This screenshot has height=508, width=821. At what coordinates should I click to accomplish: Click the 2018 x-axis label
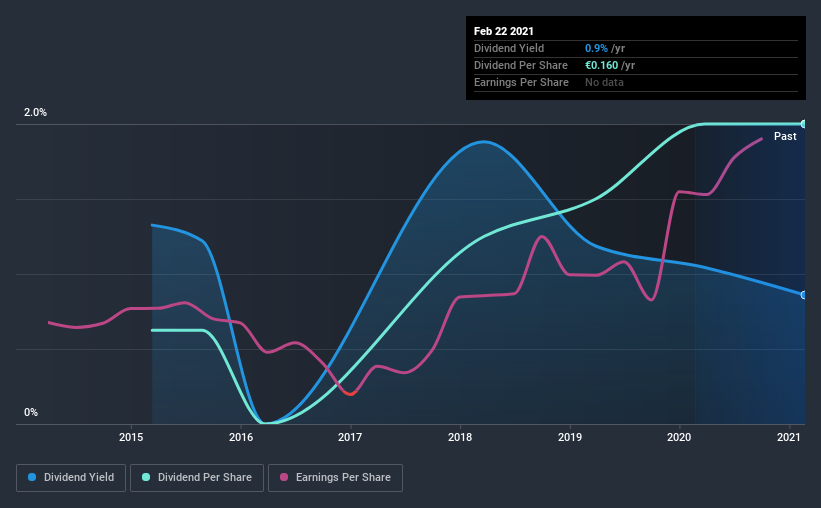pyautogui.click(x=460, y=437)
